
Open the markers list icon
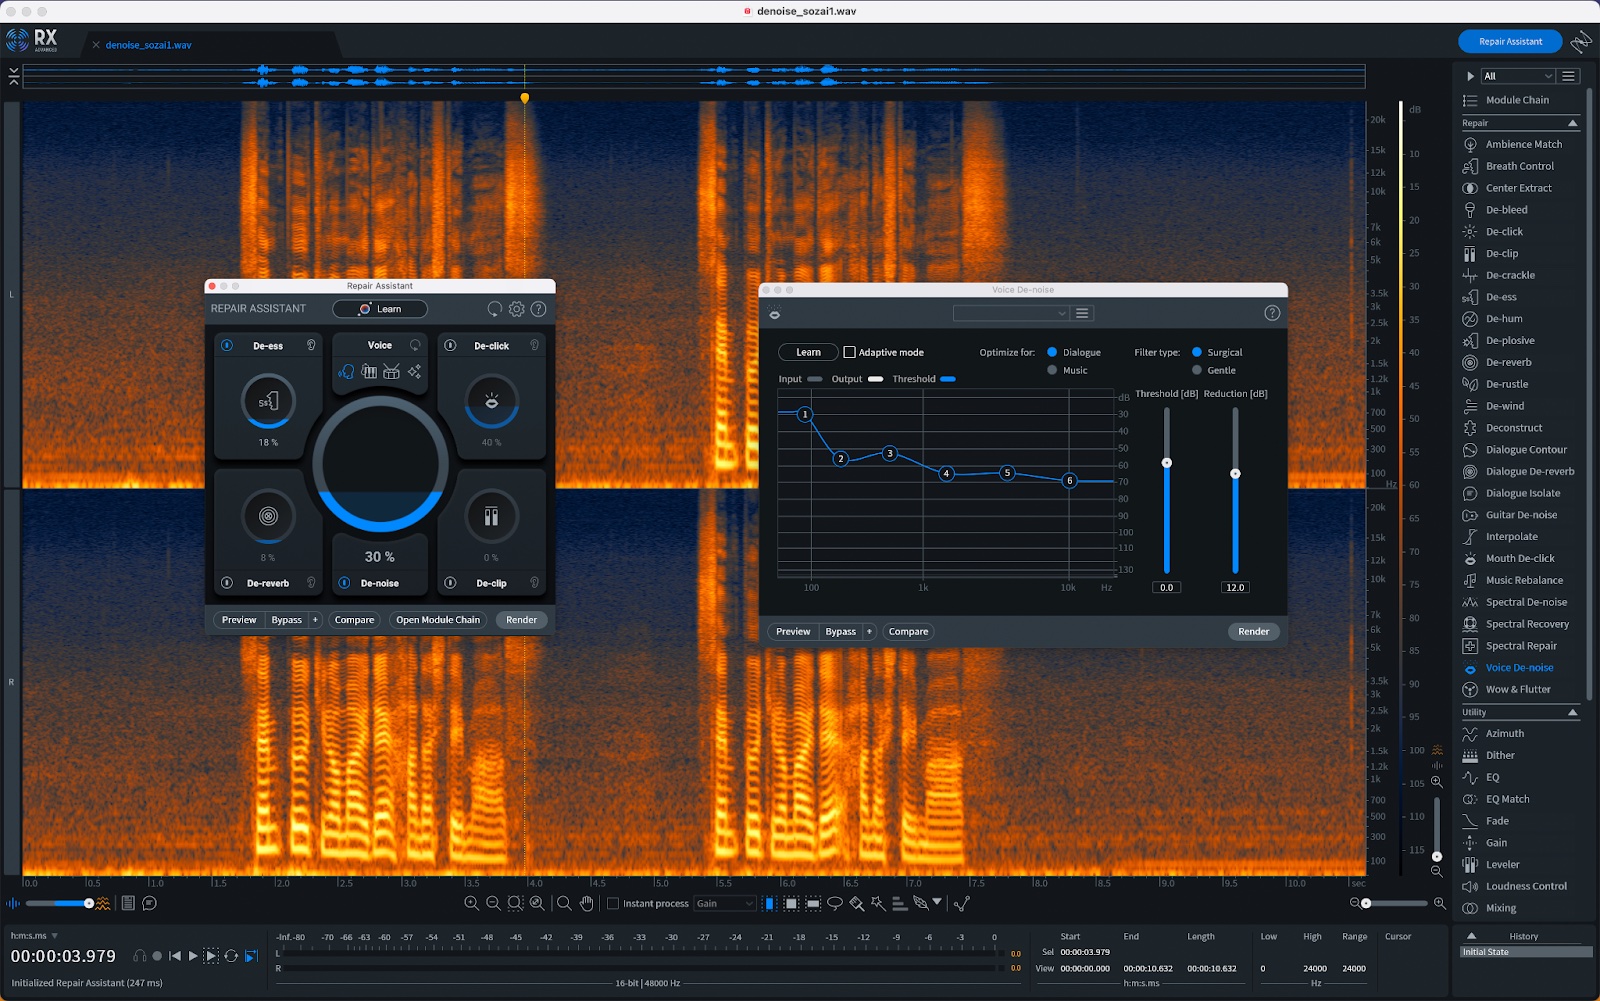tap(128, 903)
